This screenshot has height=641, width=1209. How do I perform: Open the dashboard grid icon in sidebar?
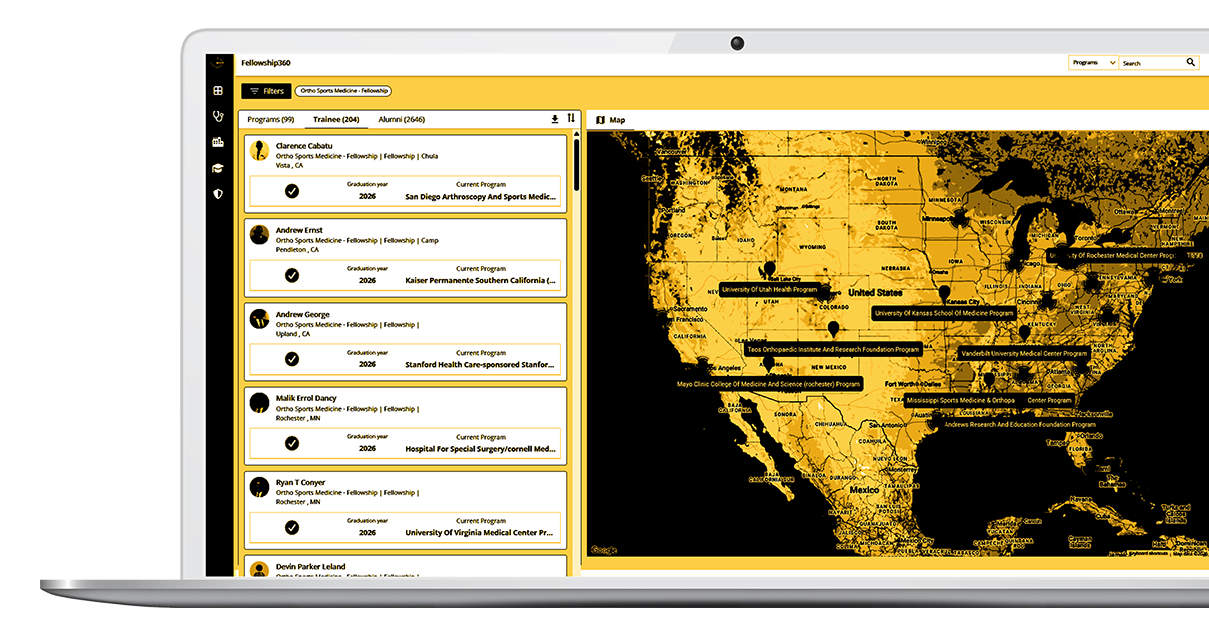coord(218,91)
